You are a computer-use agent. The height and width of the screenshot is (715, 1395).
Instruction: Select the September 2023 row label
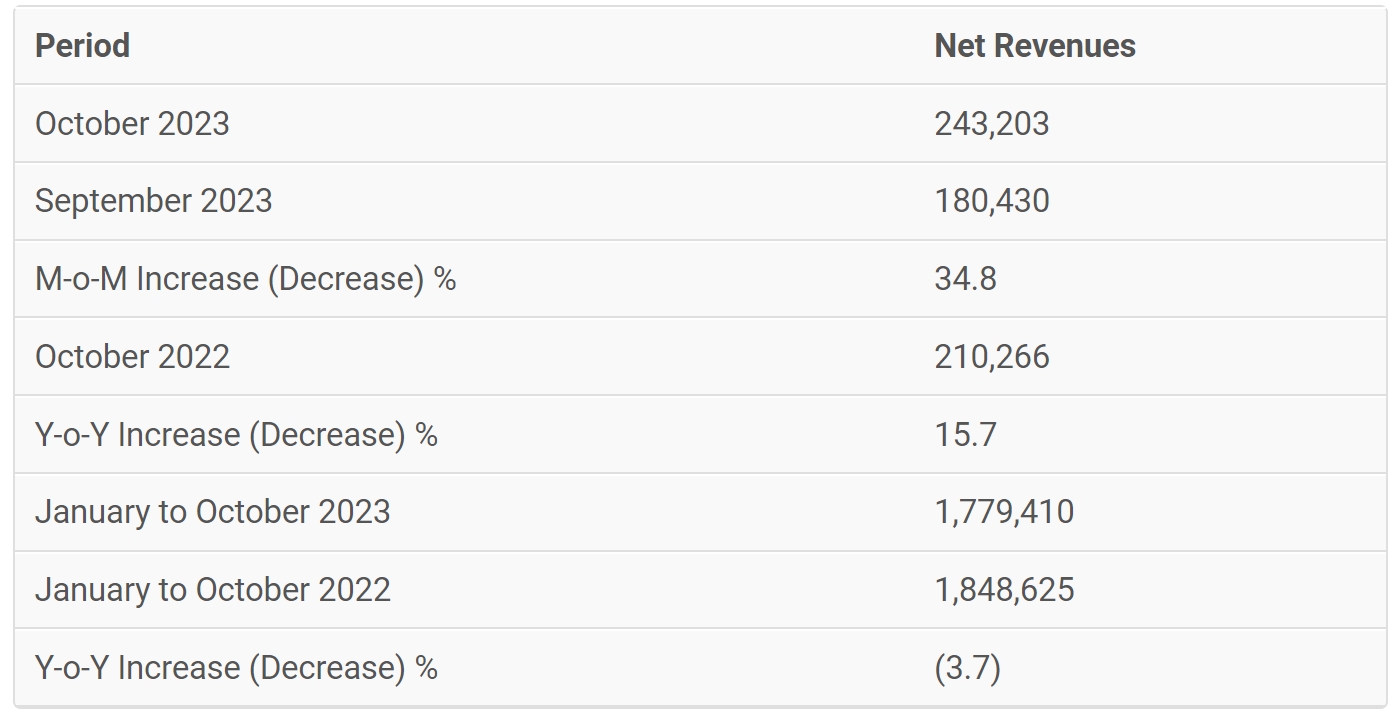153,201
